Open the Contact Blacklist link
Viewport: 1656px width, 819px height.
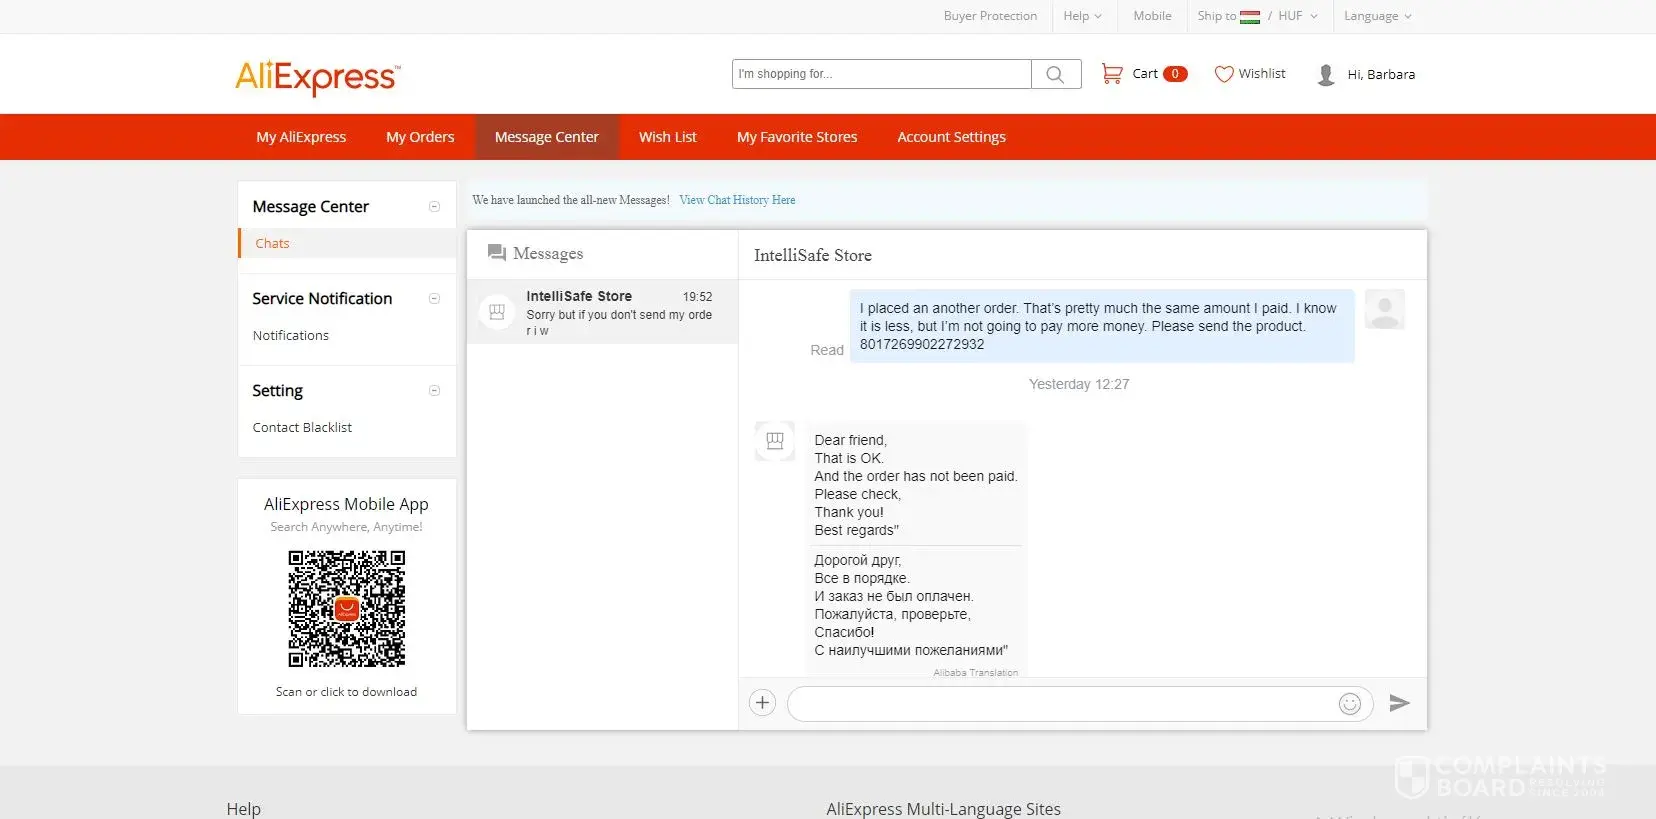(x=302, y=427)
